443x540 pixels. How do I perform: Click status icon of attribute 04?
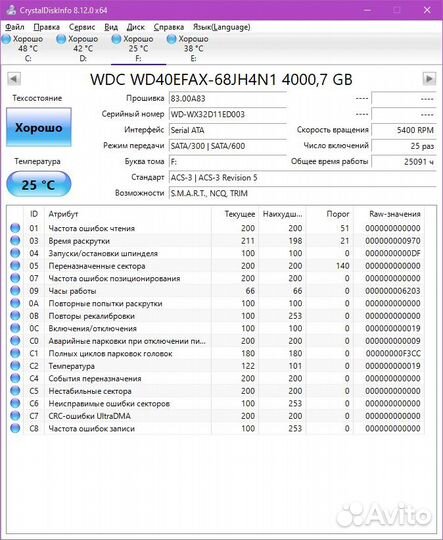tap(15, 253)
